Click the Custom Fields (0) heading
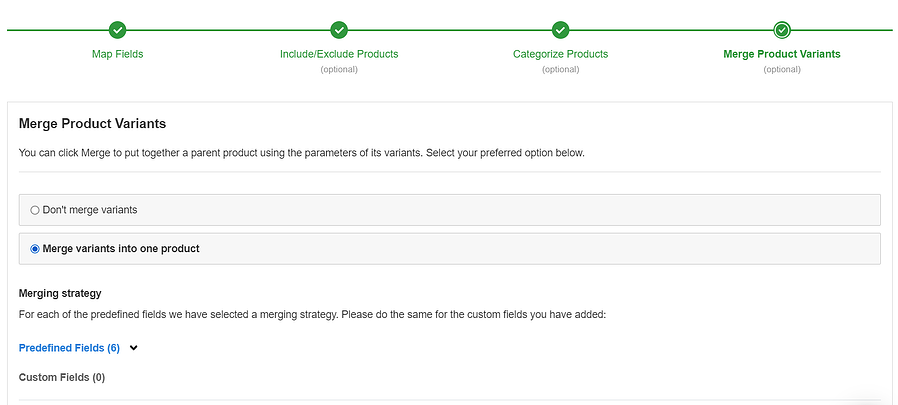 (x=62, y=377)
